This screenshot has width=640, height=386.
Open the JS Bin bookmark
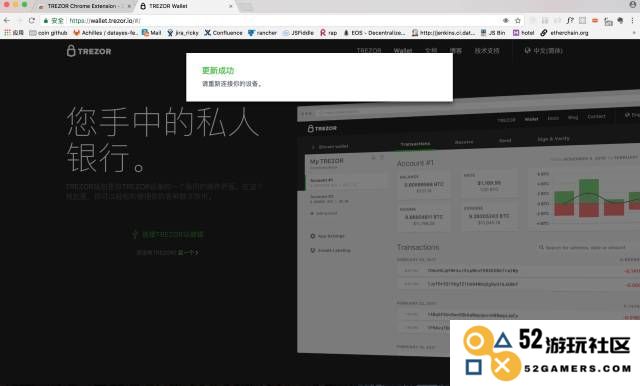(493, 33)
